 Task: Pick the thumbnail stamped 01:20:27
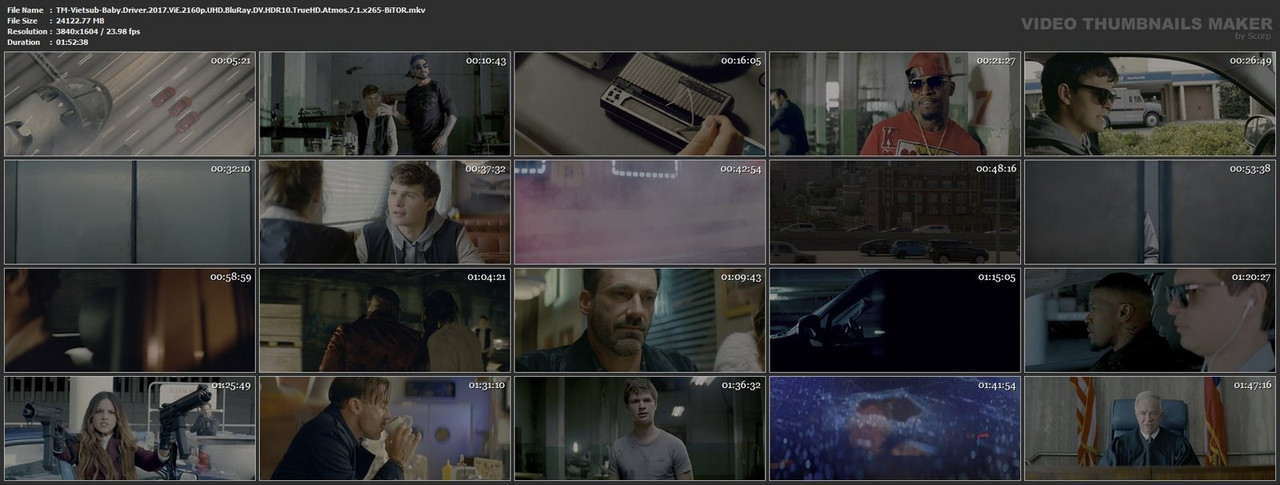1150,320
